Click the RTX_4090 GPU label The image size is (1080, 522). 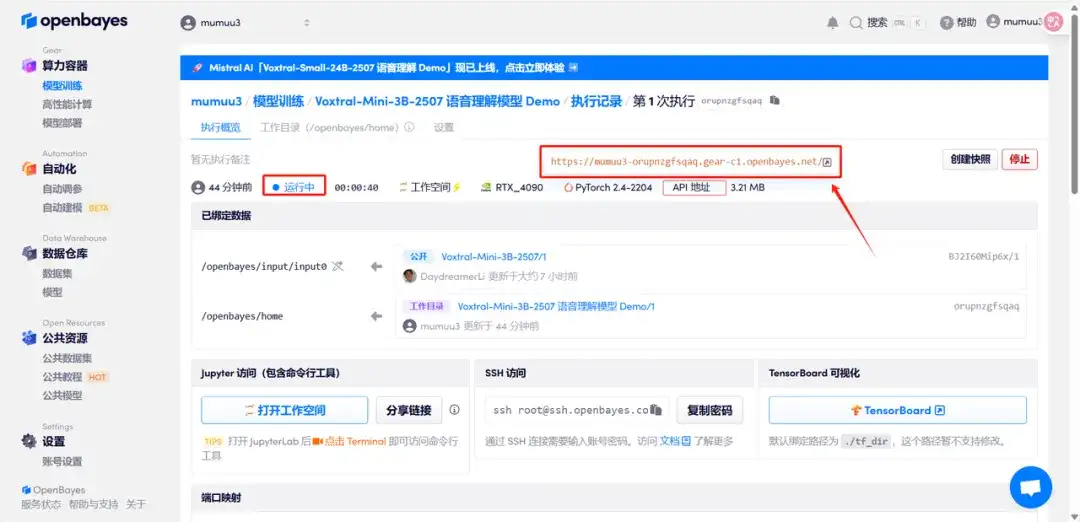pyautogui.click(x=512, y=187)
